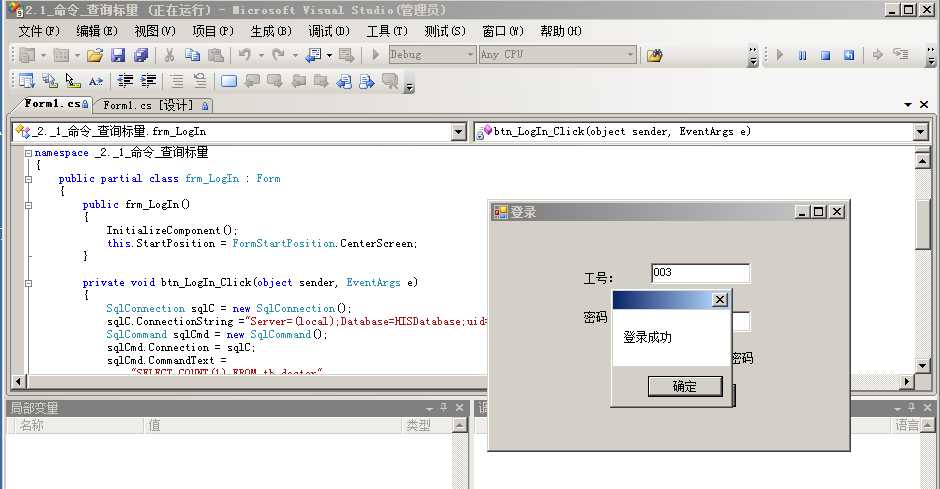Click the Paste clipboard icon
Screen dimensions: 940x489
point(216,55)
